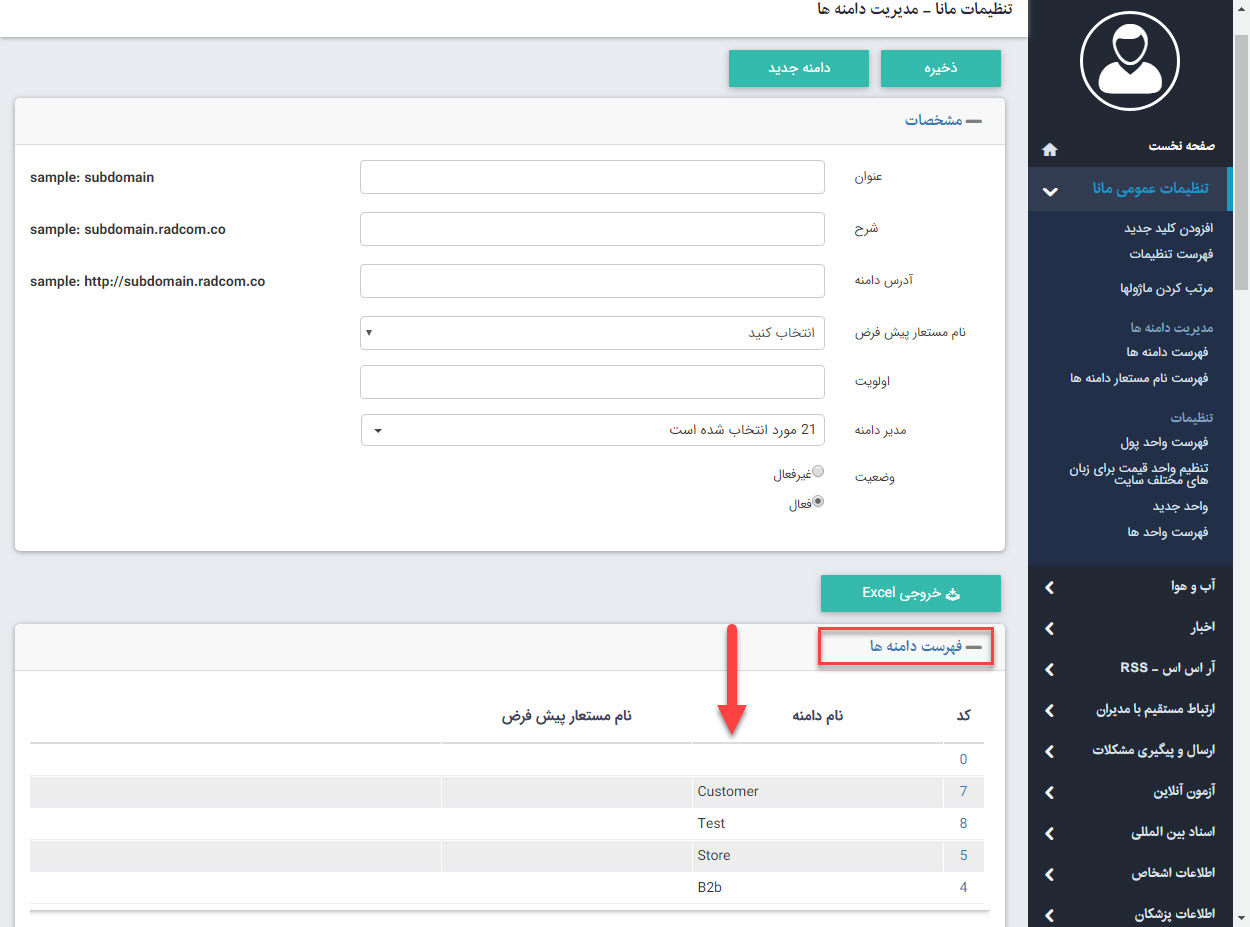Open فهرست دامنه ها in sidebar

[1166, 352]
